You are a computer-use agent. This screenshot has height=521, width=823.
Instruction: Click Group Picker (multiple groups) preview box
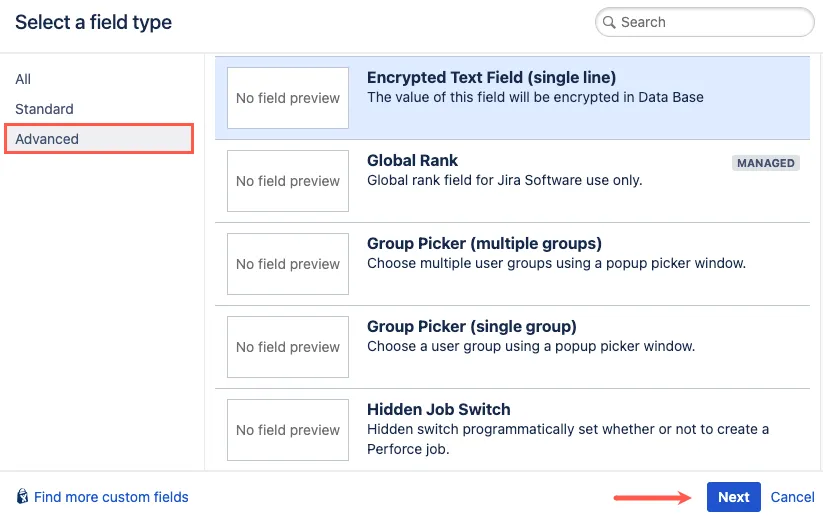coord(288,264)
